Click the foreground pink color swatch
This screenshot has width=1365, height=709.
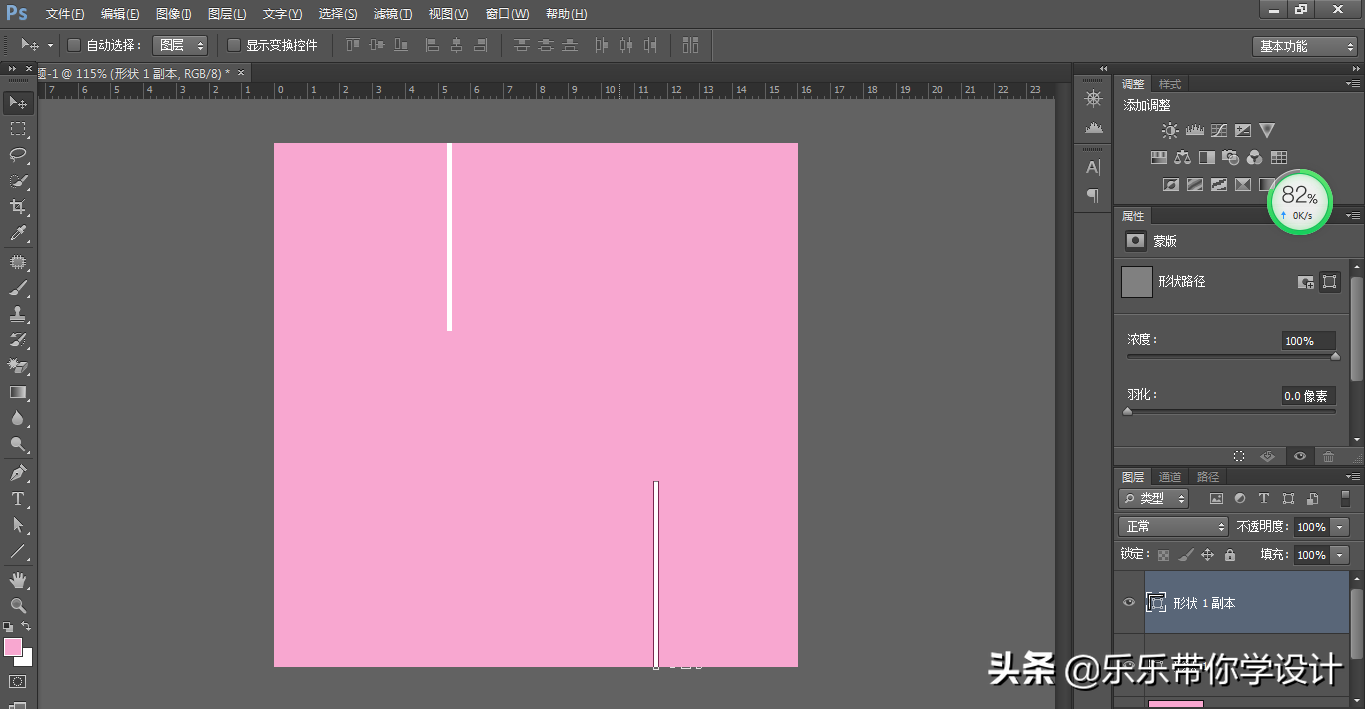pos(13,647)
